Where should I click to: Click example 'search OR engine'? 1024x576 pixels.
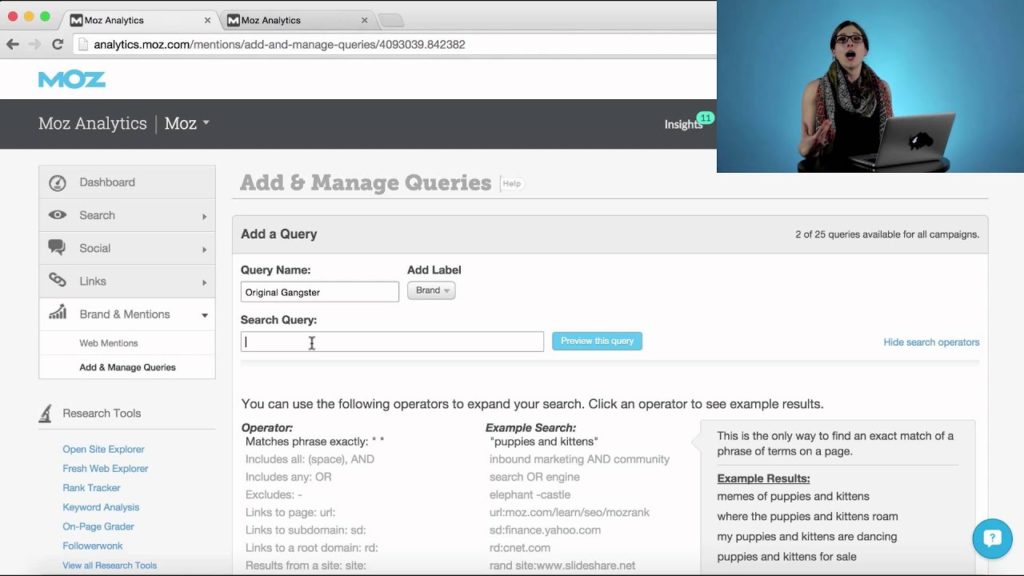point(534,477)
